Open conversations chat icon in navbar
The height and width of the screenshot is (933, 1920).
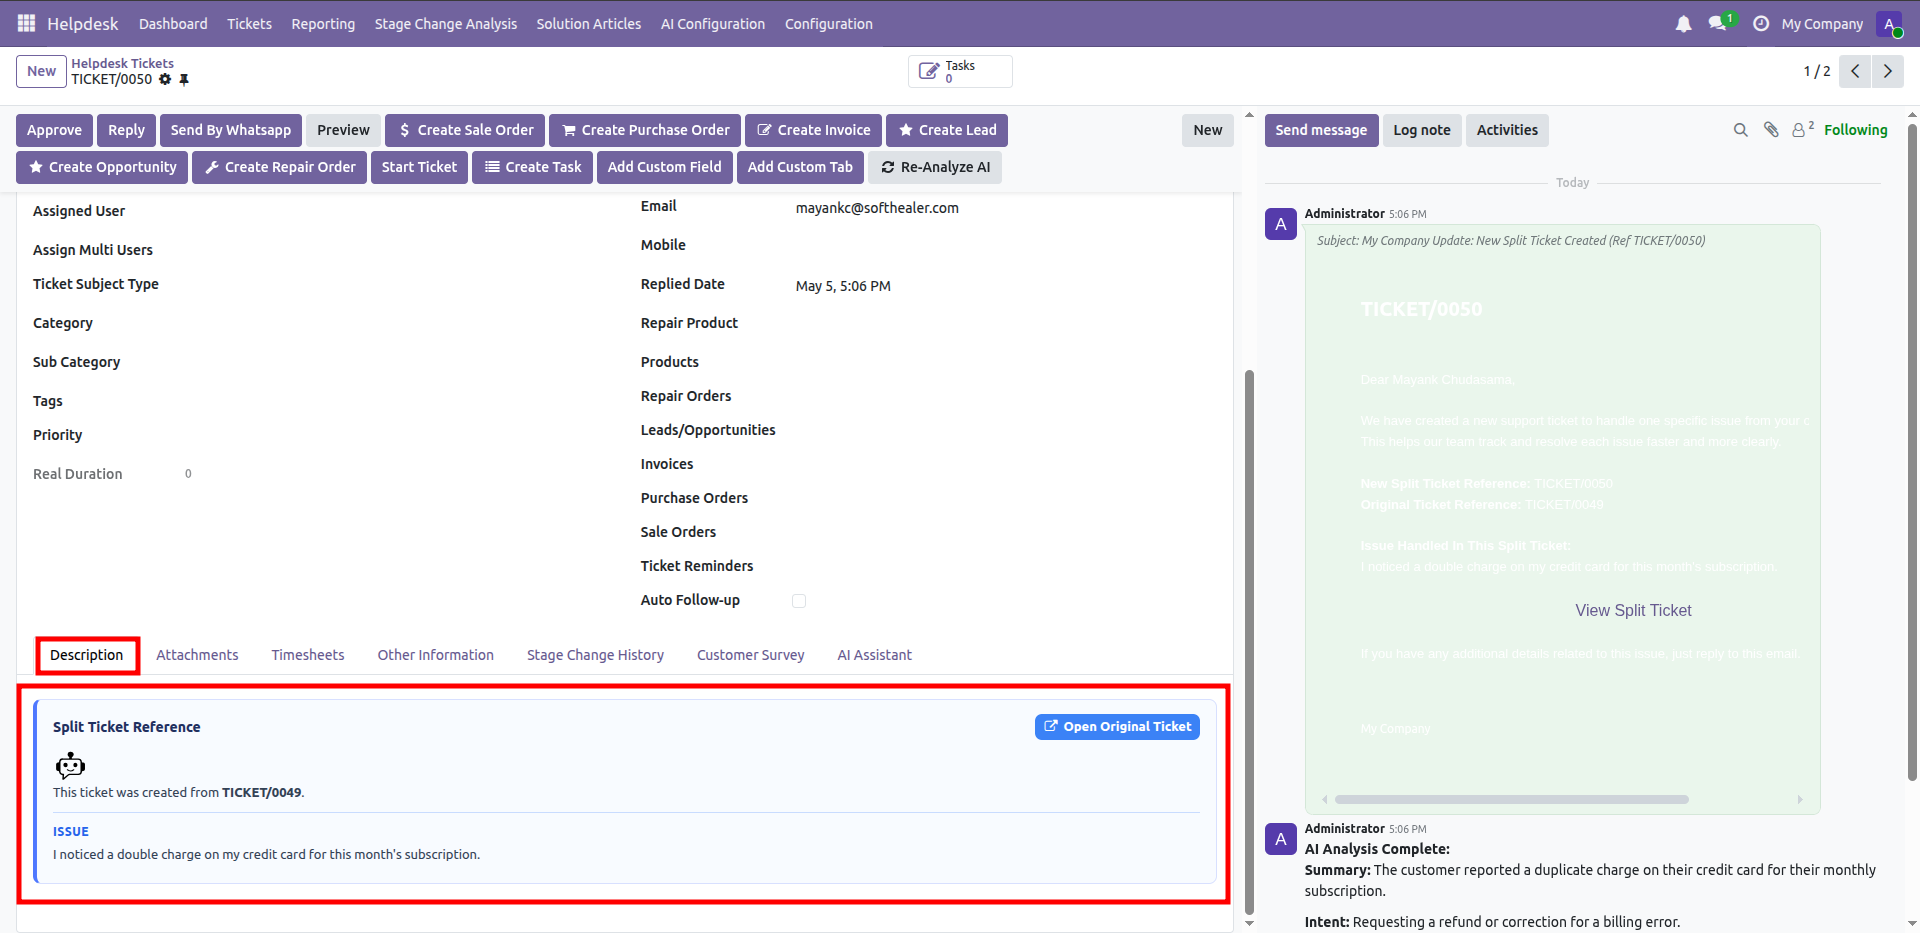[x=1718, y=23]
